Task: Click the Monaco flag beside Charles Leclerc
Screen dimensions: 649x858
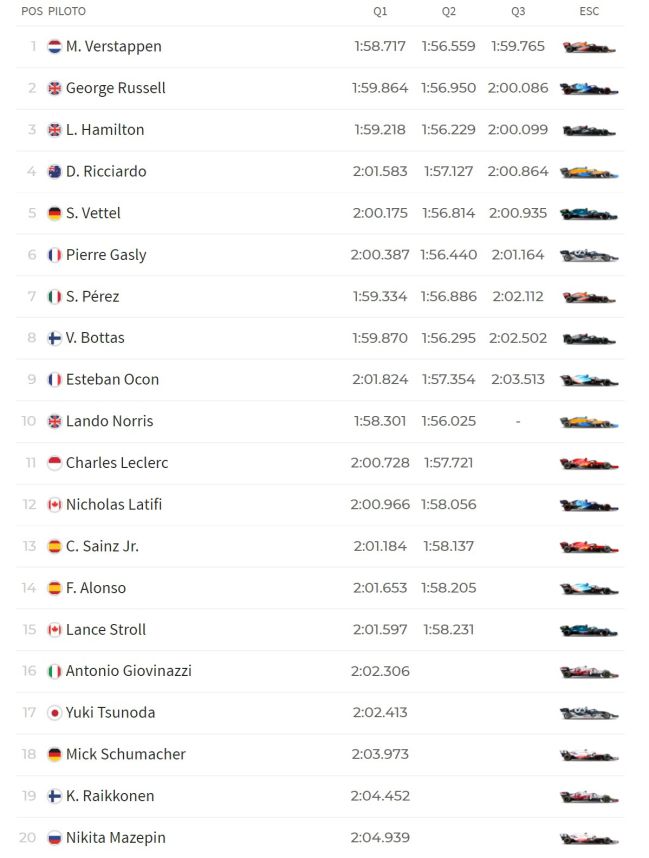Action: point(55,463)
